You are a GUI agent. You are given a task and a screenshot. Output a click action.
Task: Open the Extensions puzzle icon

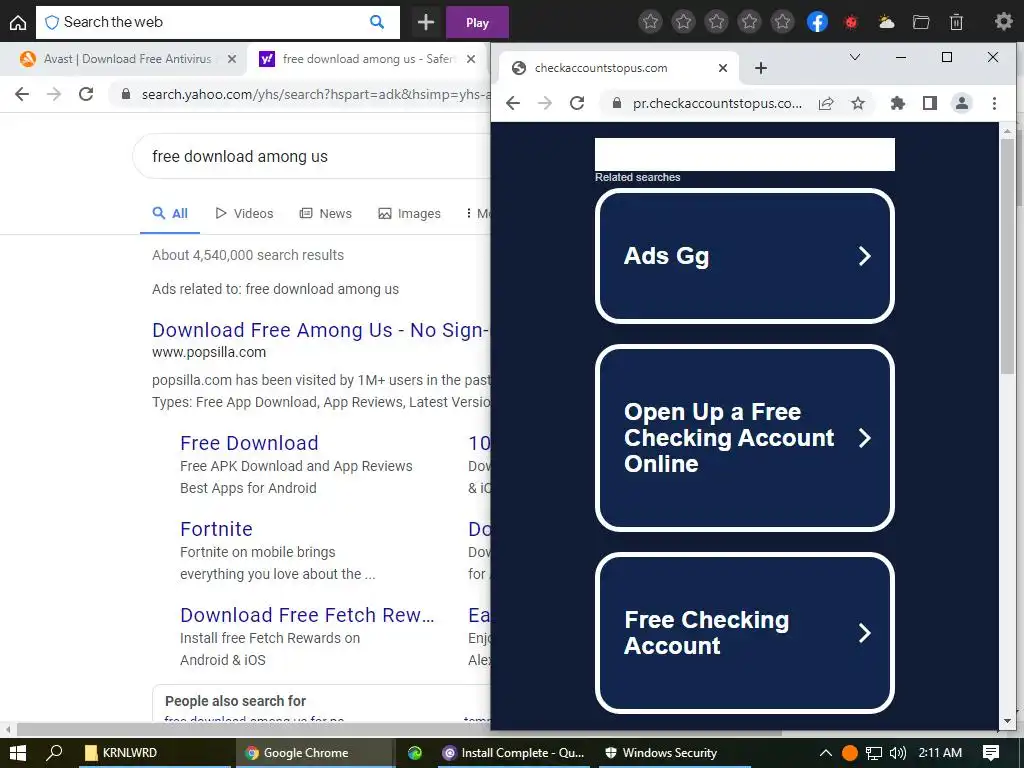(898, 103)
